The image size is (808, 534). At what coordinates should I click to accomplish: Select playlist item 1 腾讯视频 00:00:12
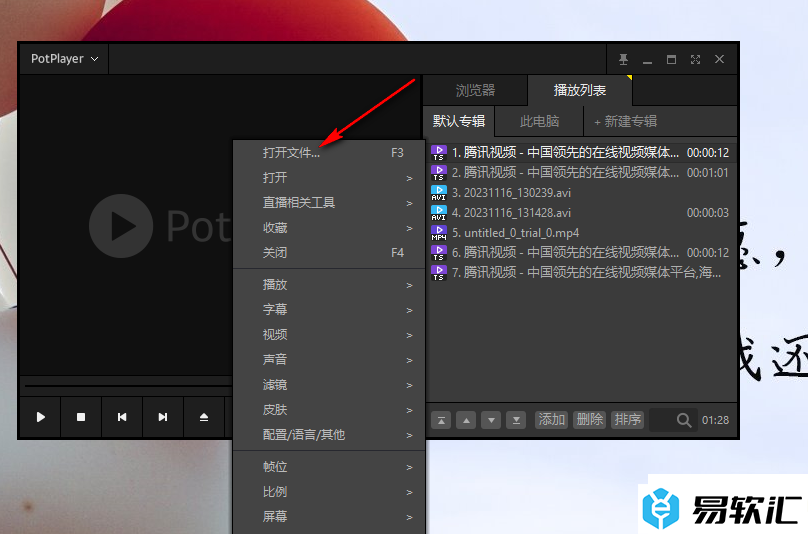click(580, 153)
